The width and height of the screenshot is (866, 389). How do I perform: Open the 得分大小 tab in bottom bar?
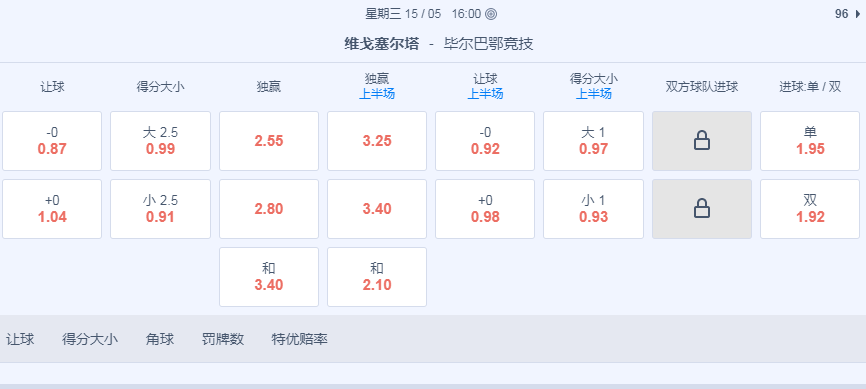[x=90, y=339]
